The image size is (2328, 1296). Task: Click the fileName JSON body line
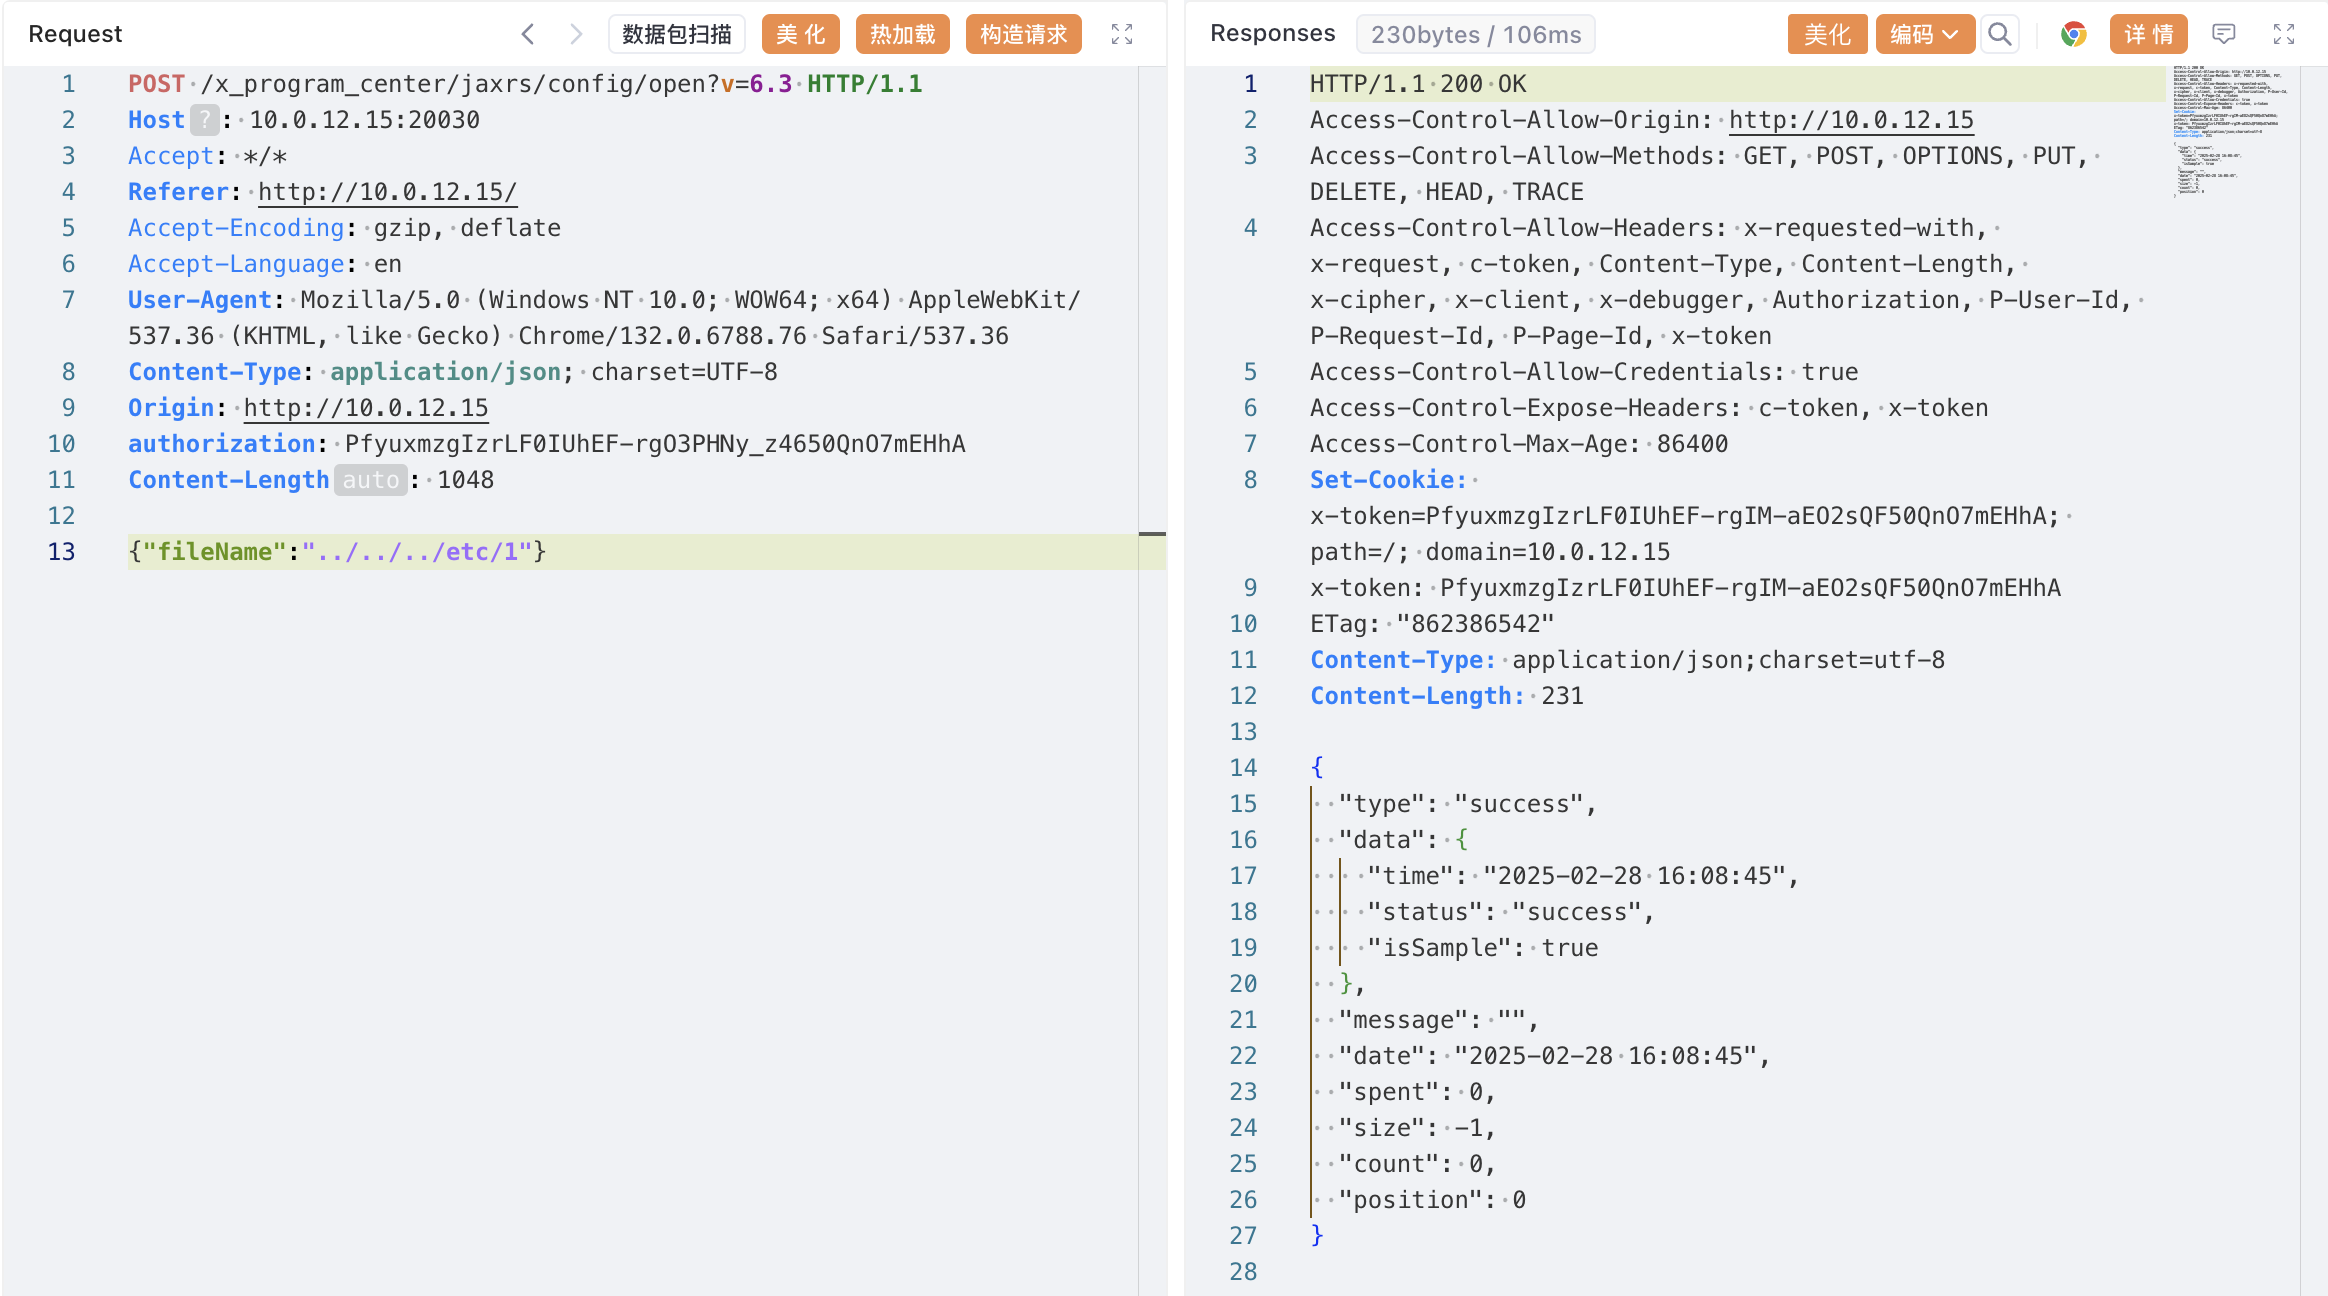point(337,552)
